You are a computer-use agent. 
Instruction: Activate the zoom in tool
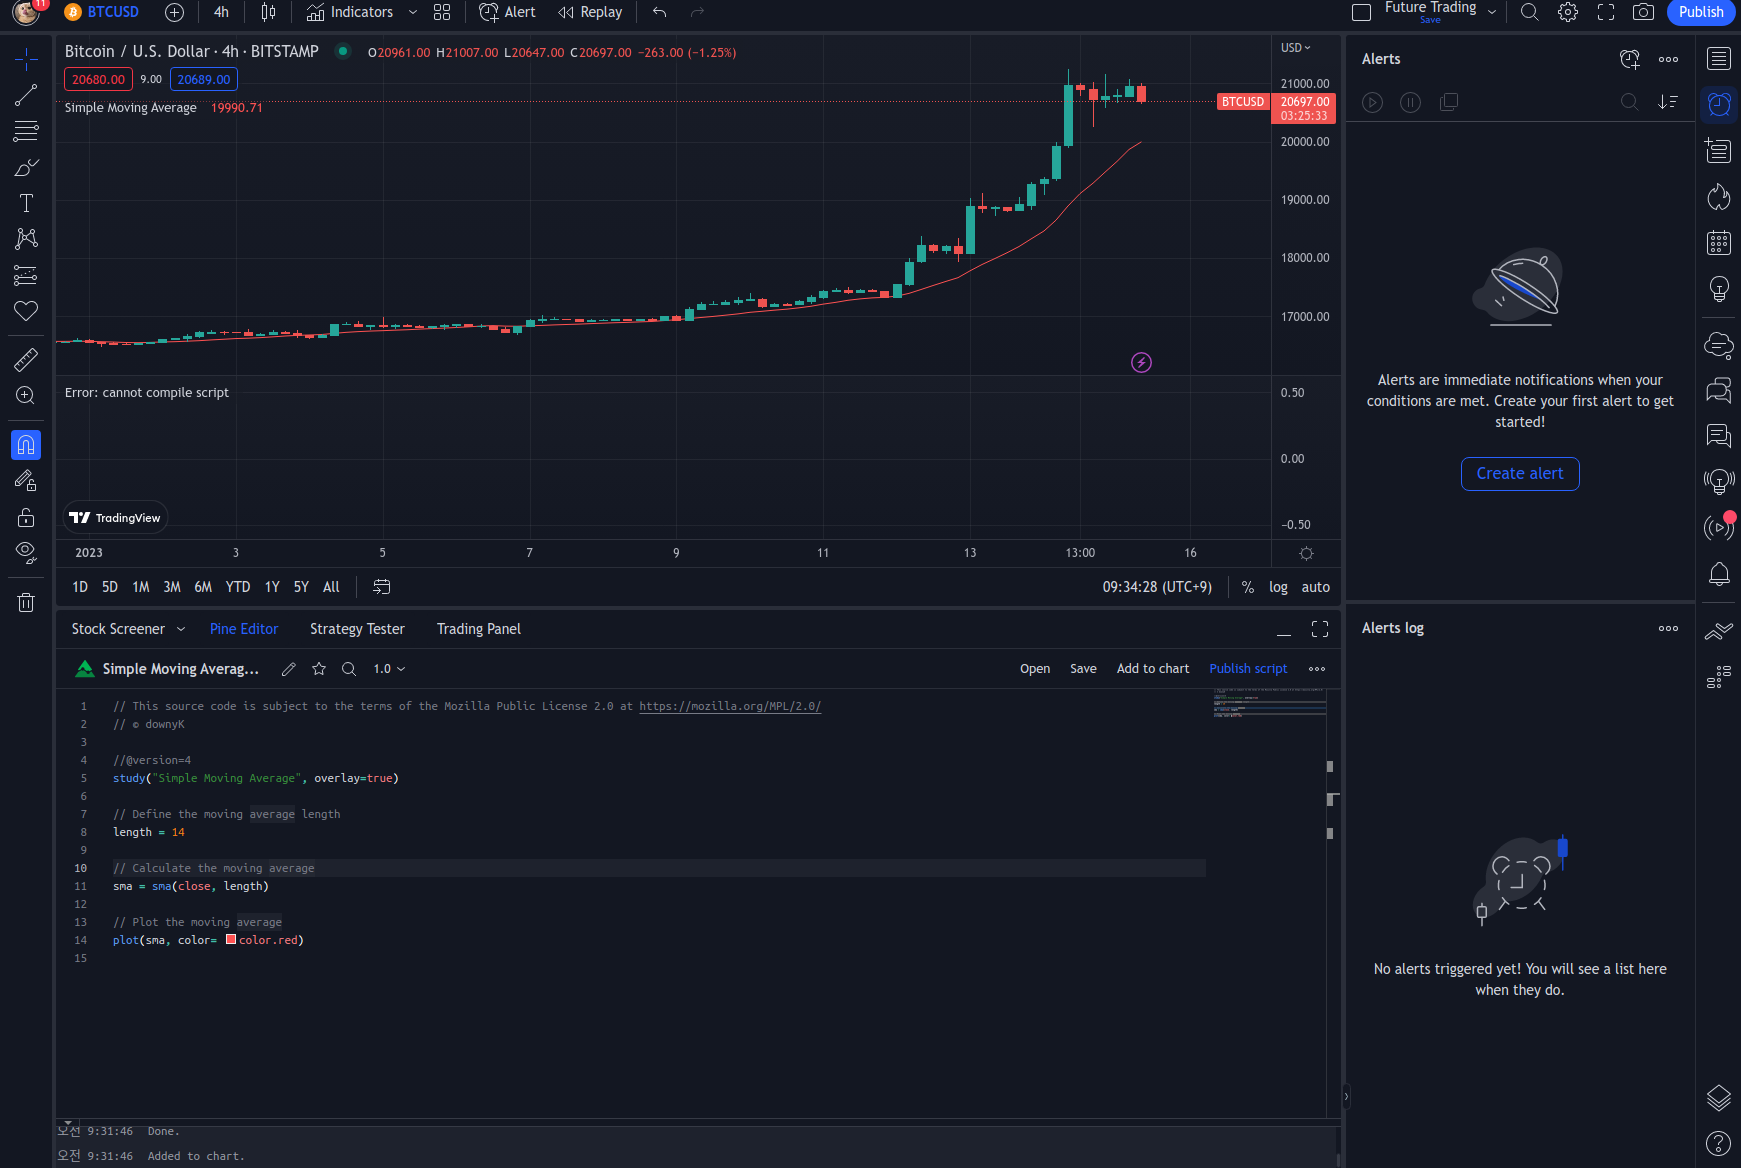(26, 395)
